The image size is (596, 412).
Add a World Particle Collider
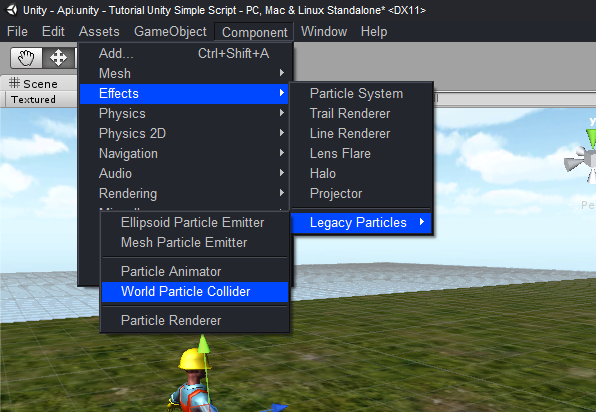tap(195, 292)
